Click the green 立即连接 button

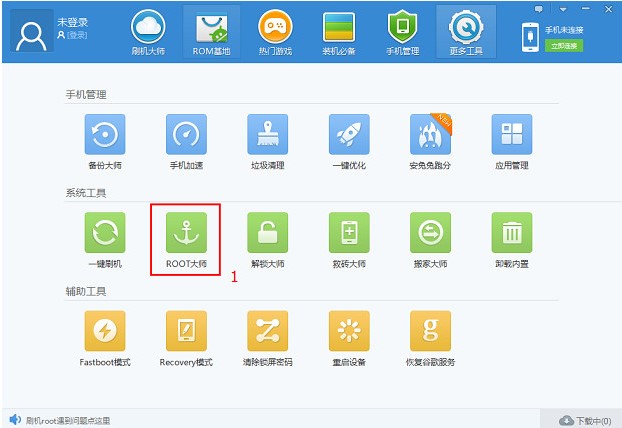(563, 46)
